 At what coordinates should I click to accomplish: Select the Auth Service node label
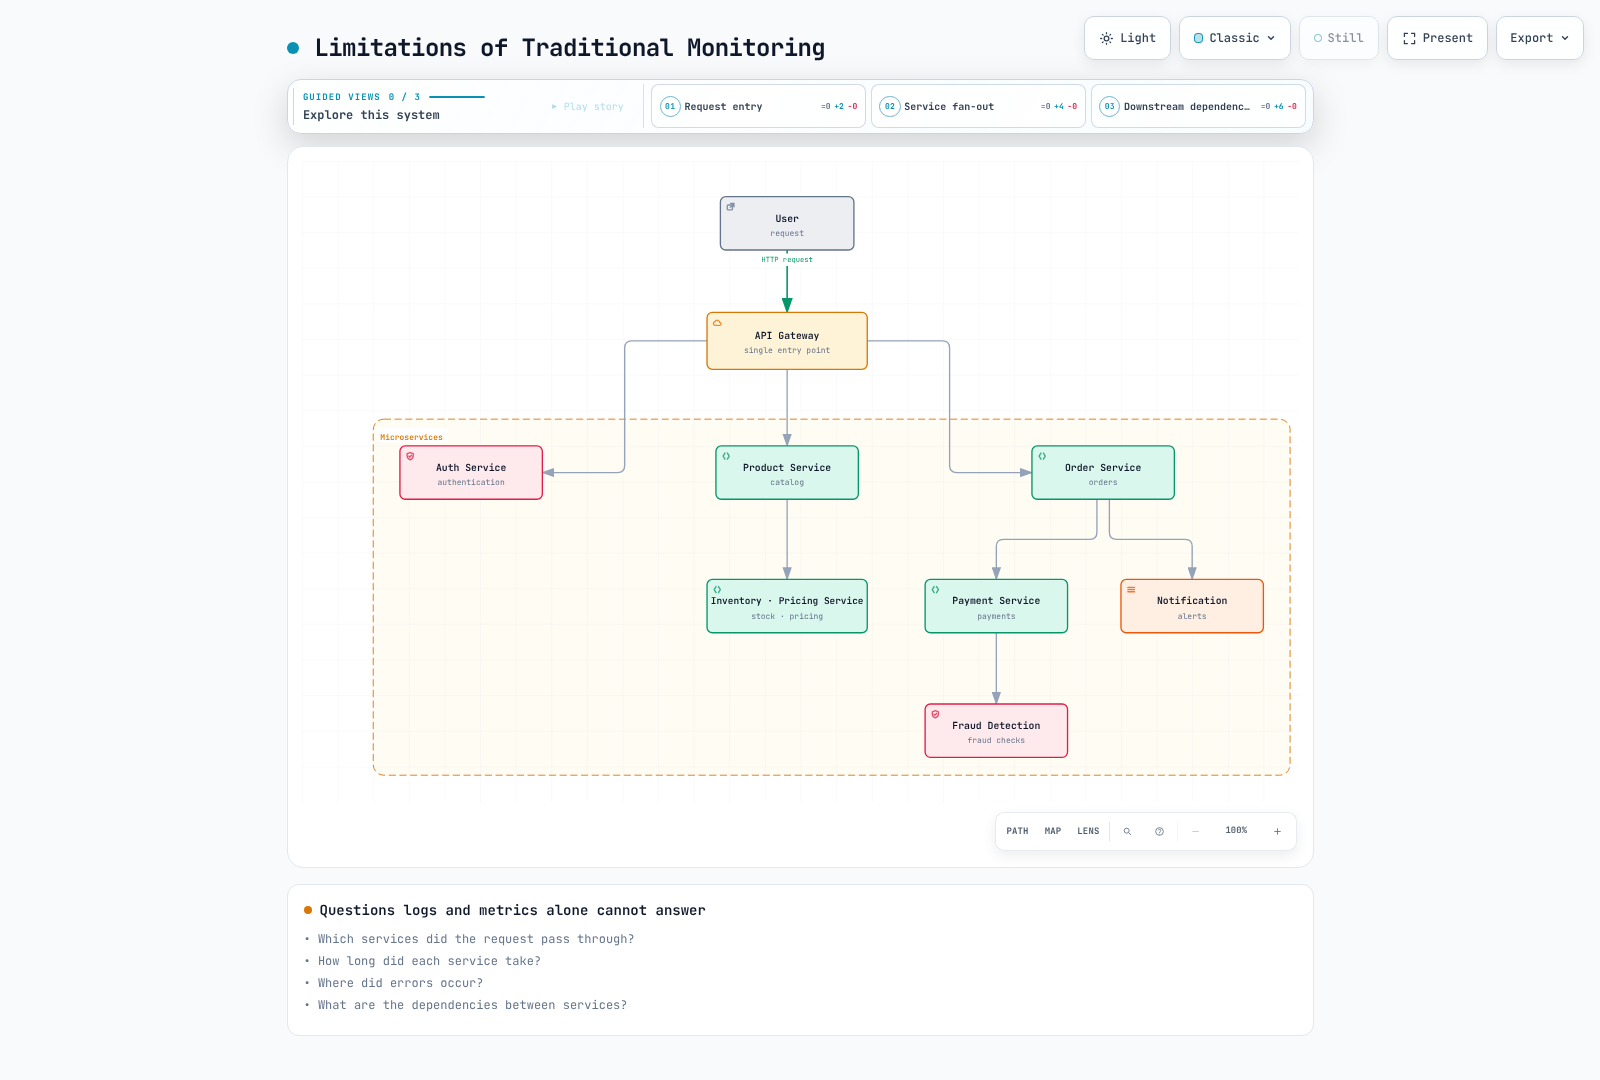[x=471, y=468]
